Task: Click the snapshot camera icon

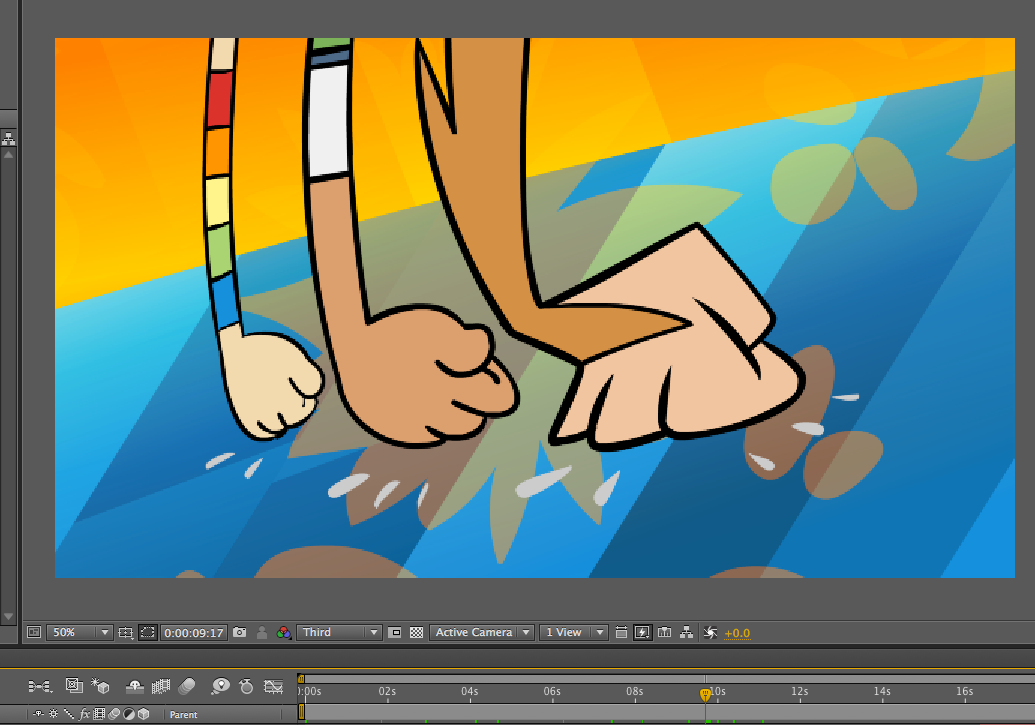Action: coord(239,632)
